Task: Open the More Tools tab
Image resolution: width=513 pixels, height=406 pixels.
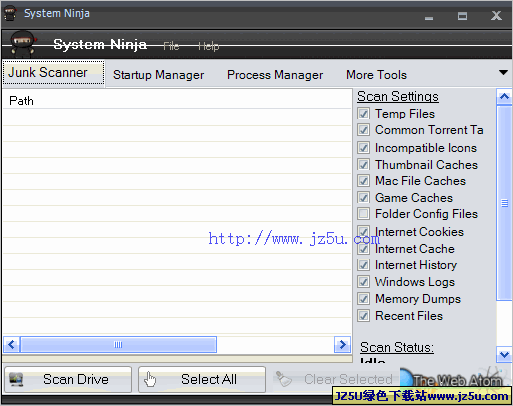Action: 376,75
